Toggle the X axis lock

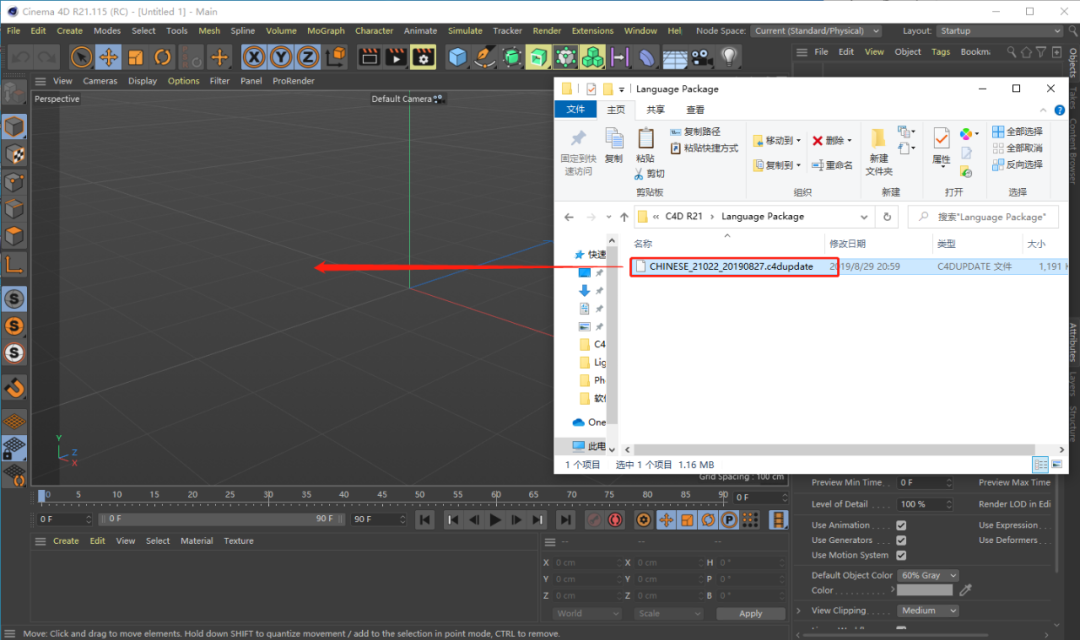[x=254, y=57]
